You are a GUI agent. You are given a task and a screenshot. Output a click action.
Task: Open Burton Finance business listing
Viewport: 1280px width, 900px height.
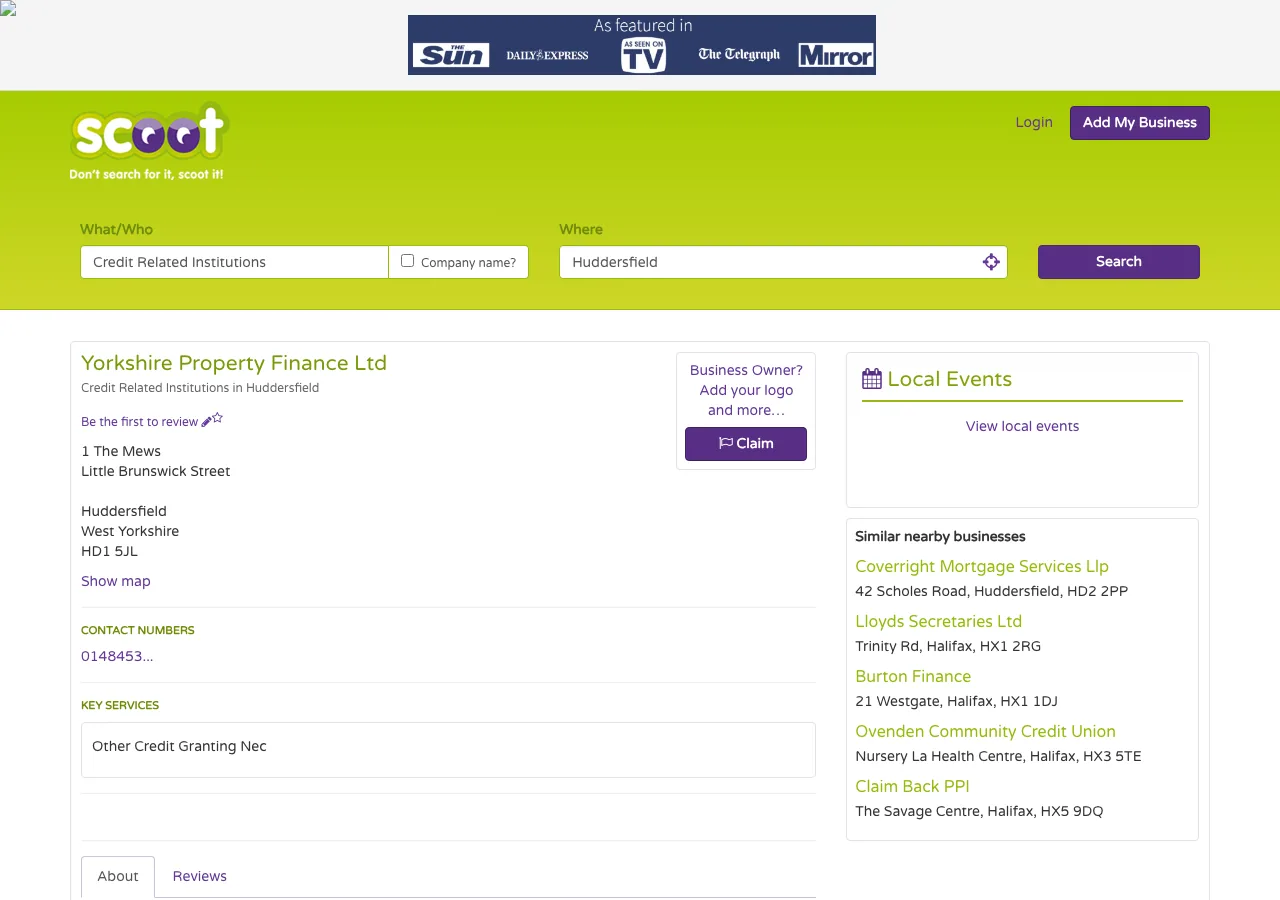912,676
